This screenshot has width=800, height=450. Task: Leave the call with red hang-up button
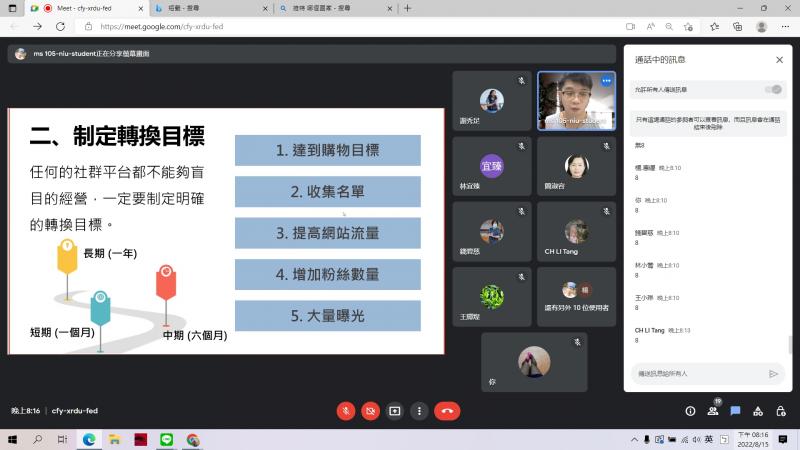tap(447, 411)
